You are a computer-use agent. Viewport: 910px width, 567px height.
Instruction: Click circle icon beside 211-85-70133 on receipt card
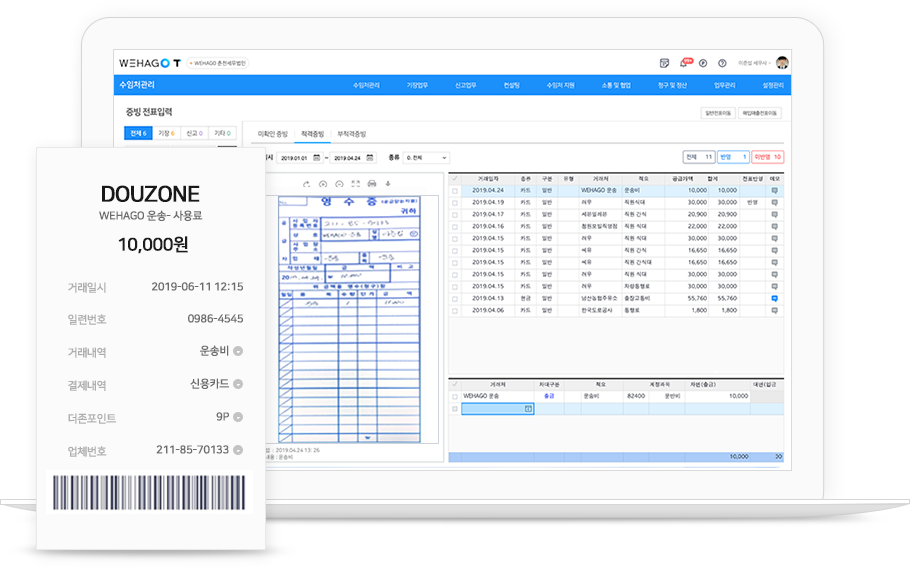coord(238,450)
